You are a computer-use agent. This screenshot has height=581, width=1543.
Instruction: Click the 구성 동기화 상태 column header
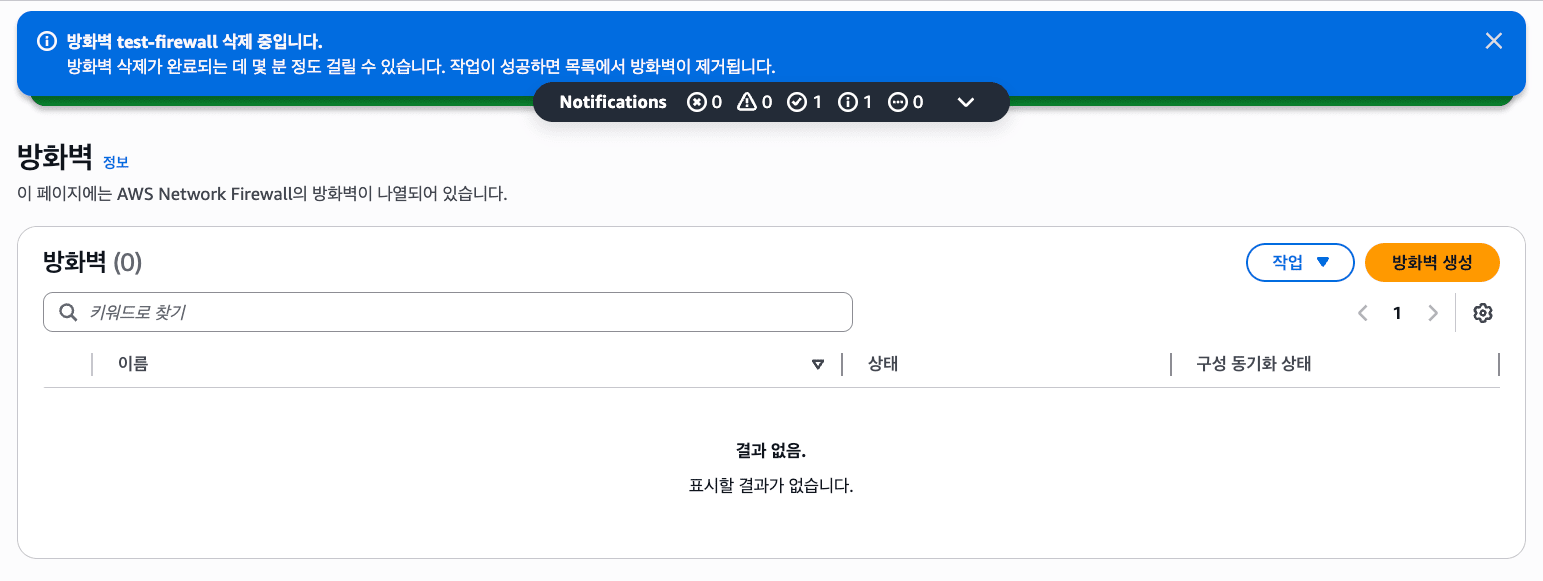click(x=1254, y=364)
